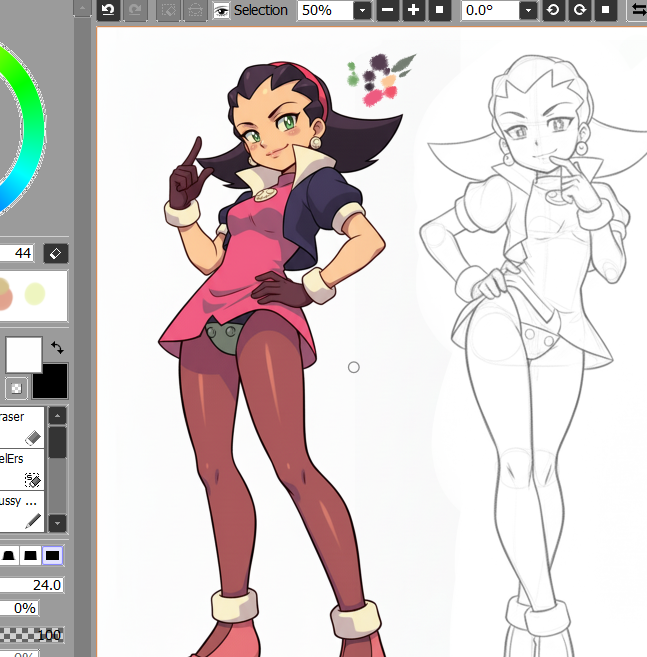
Task: Rotate the canvas counterclockwise
Action: (553, 10)
